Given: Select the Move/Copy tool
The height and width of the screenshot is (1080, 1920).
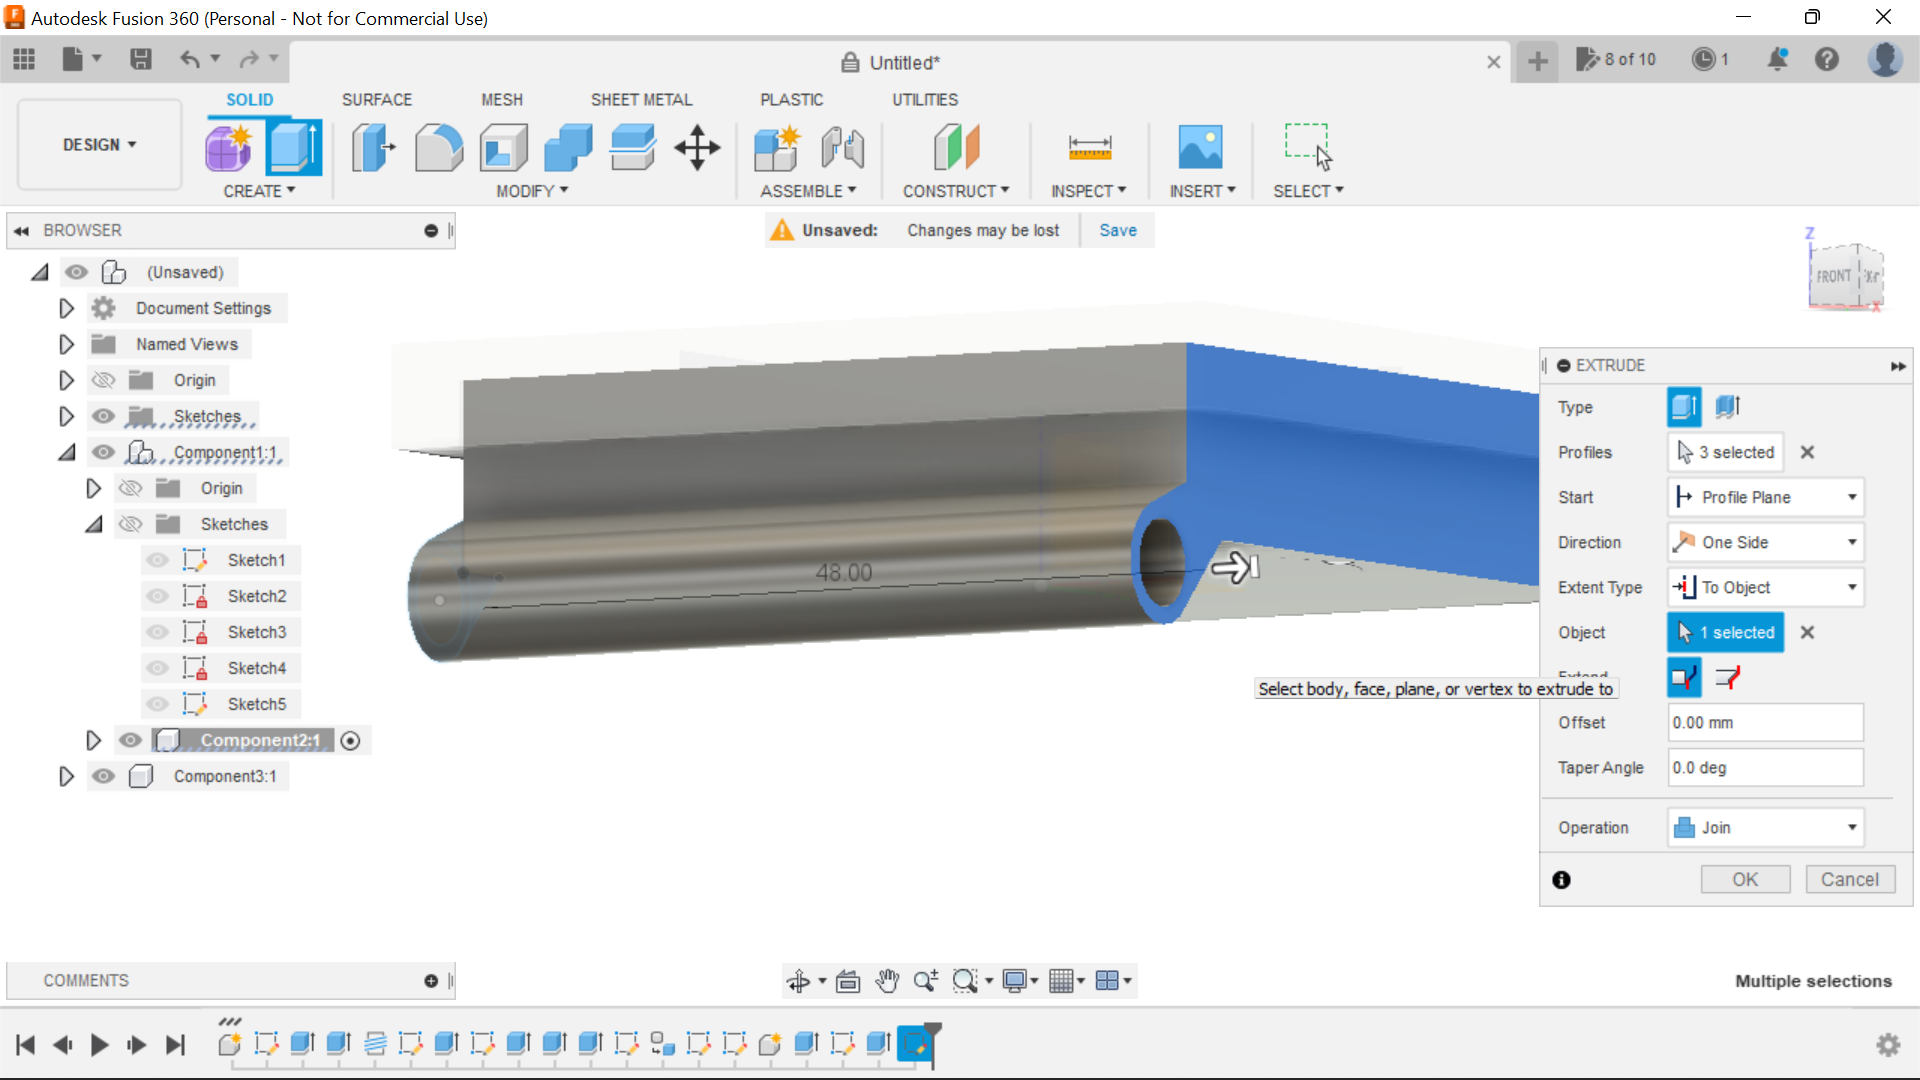Looking at the screenshot, I should click(697, 148).
